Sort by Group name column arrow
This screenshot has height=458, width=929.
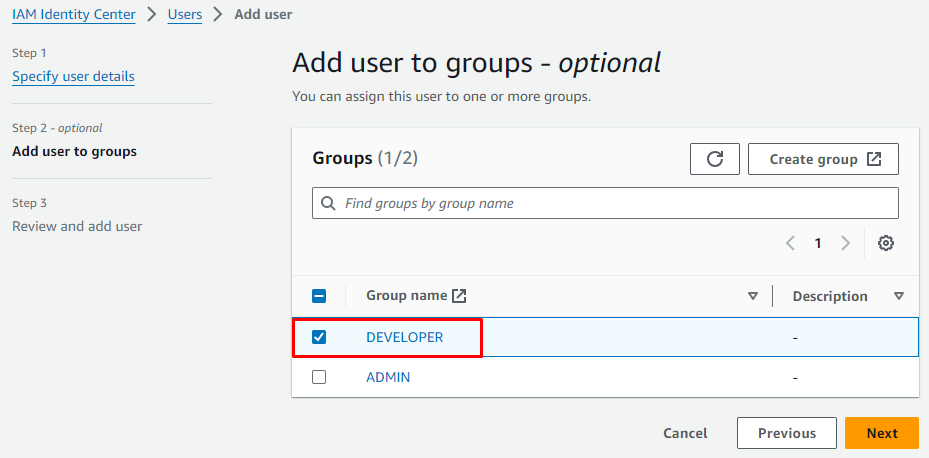[x=753, y=296]
